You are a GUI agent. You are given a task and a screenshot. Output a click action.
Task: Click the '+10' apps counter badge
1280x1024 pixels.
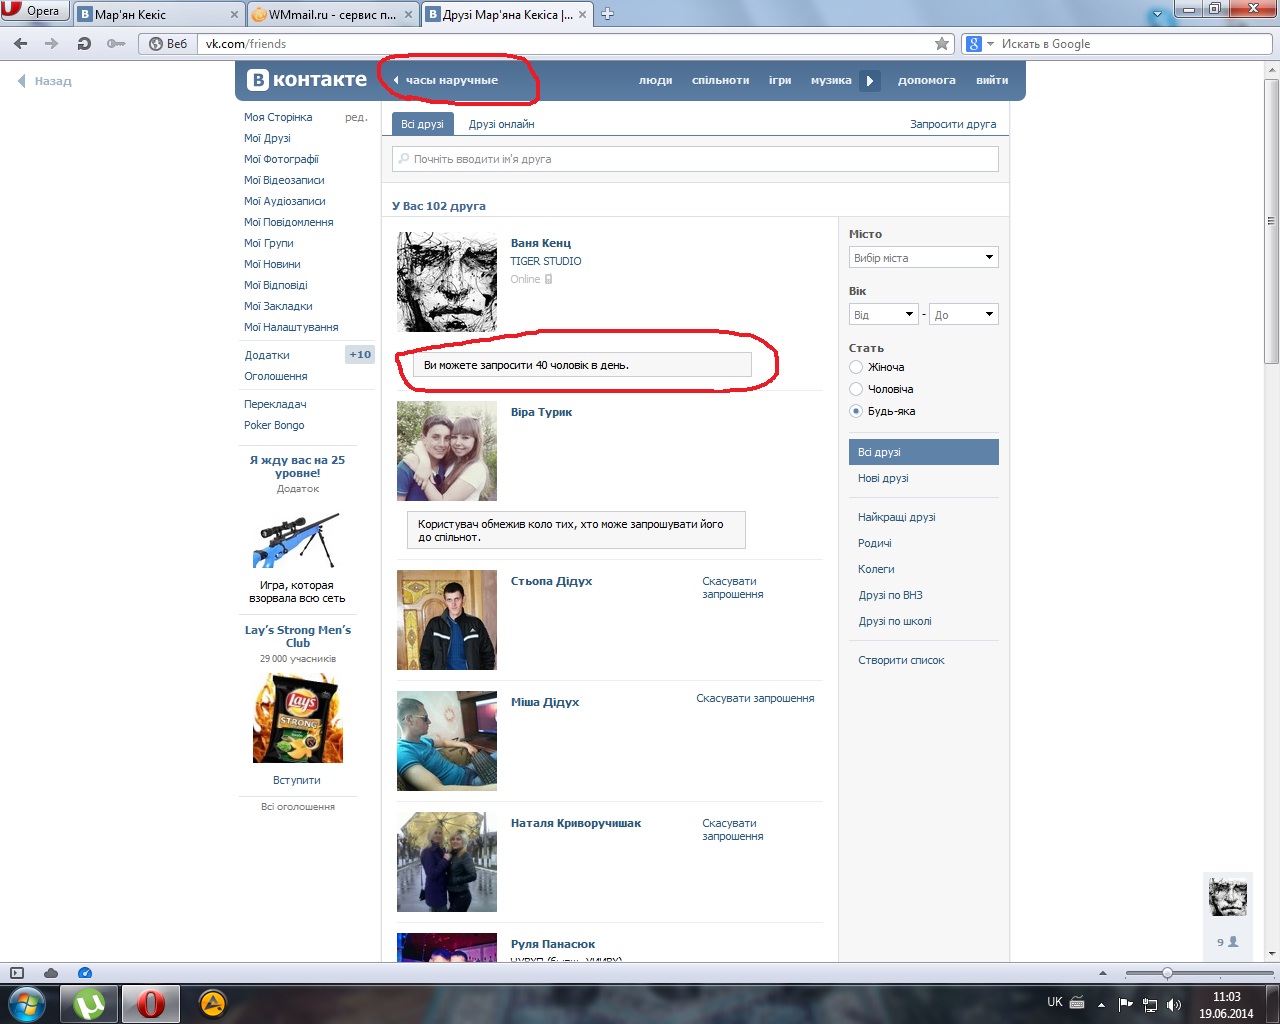[x=360, y=355]
